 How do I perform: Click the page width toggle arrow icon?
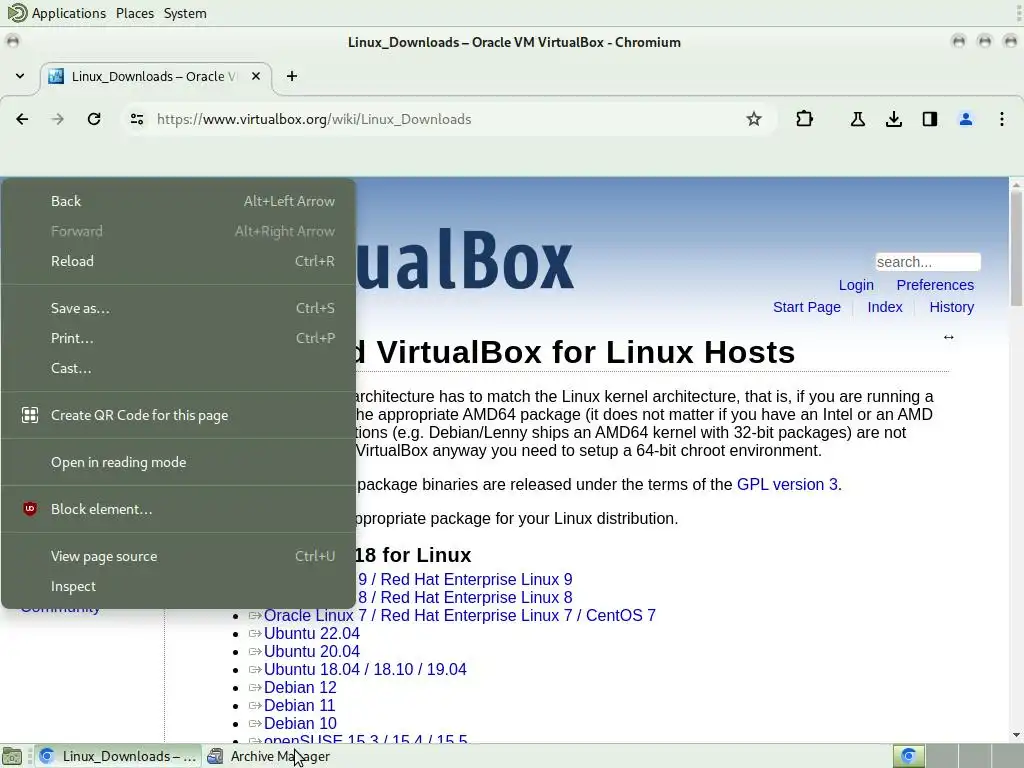click(948, 337)
